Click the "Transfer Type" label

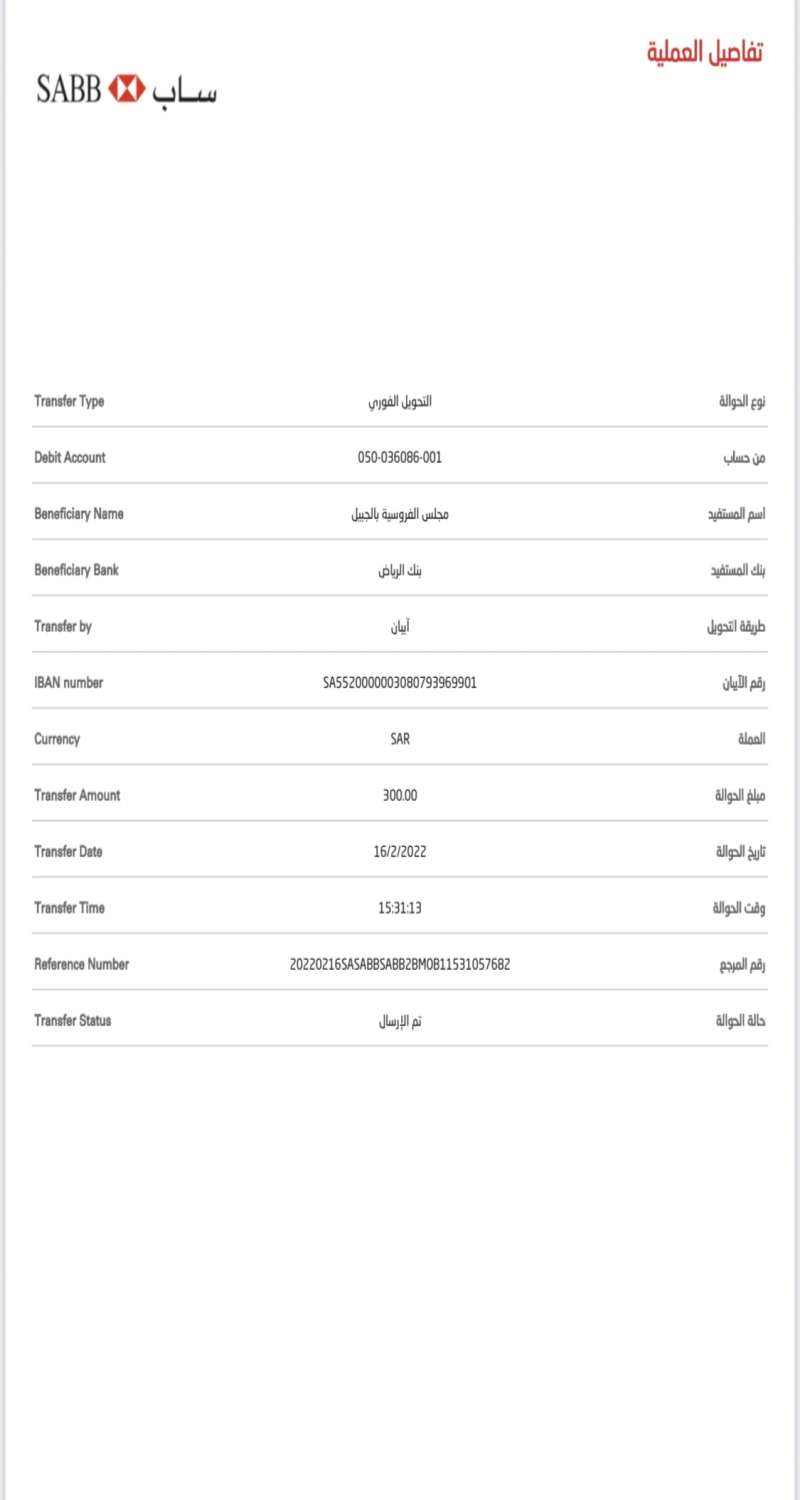click(x=69, y=401)
